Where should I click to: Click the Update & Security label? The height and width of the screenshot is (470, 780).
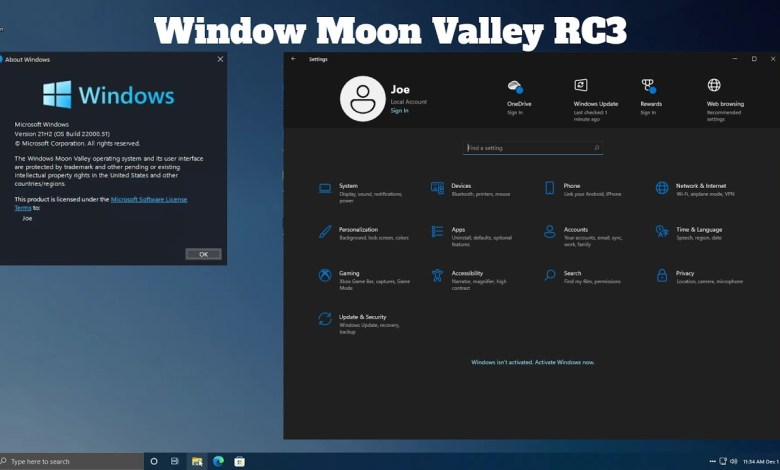(x=363, y=317)
